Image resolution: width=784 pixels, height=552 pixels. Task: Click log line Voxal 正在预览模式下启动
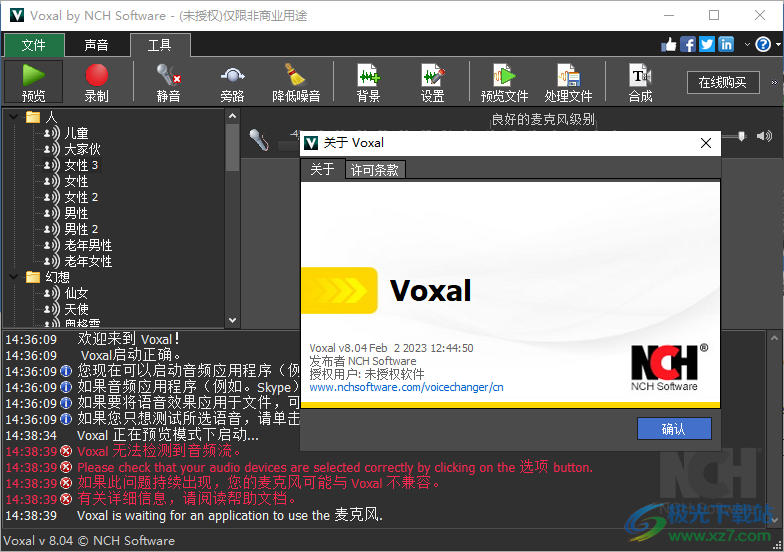click(168, 436)
